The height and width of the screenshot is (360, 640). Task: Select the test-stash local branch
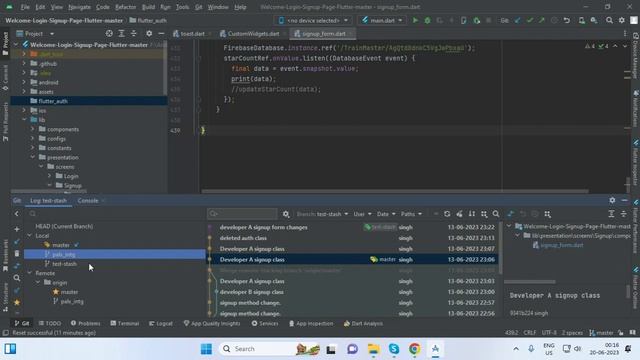point(64,264)
